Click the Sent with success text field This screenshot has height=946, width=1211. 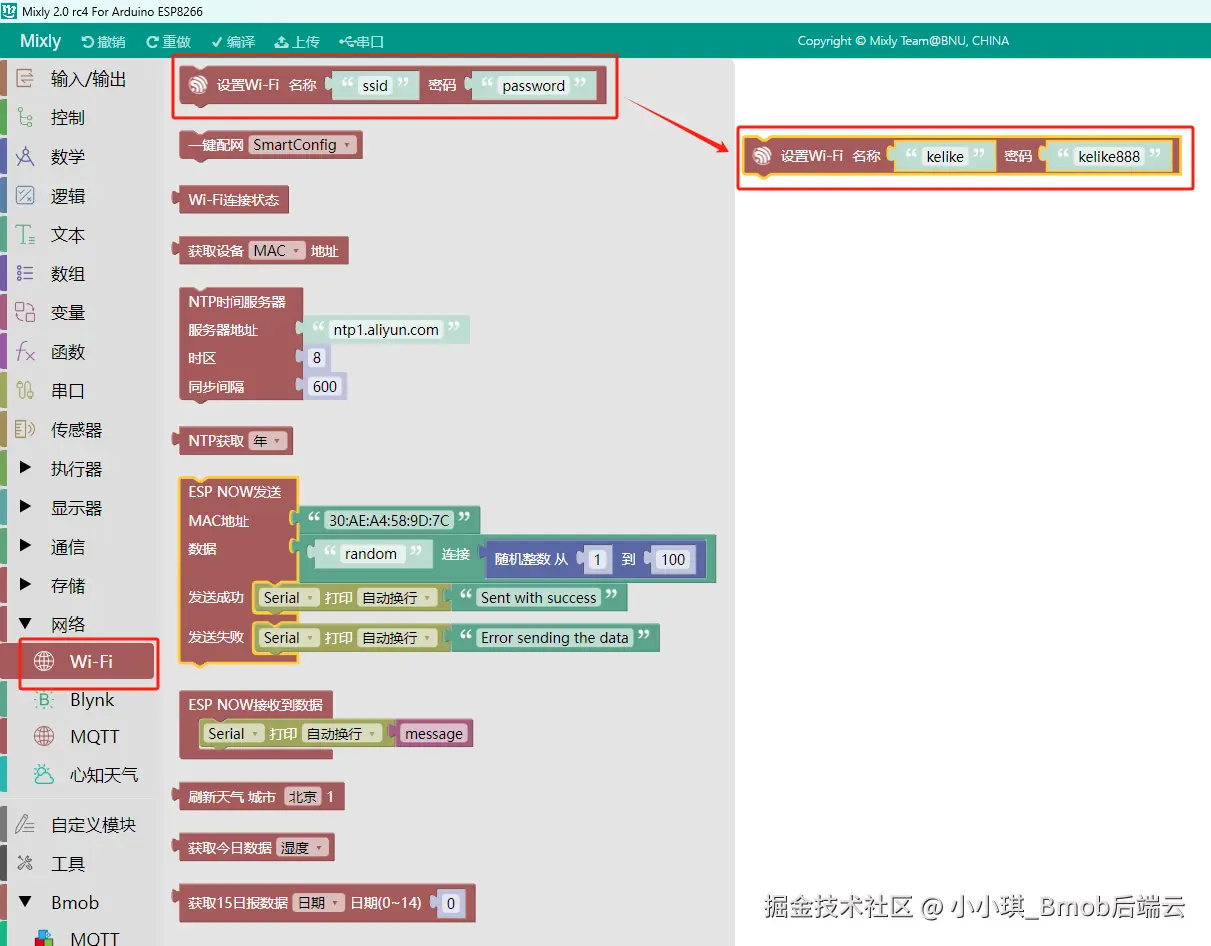[x=538, y=598]
